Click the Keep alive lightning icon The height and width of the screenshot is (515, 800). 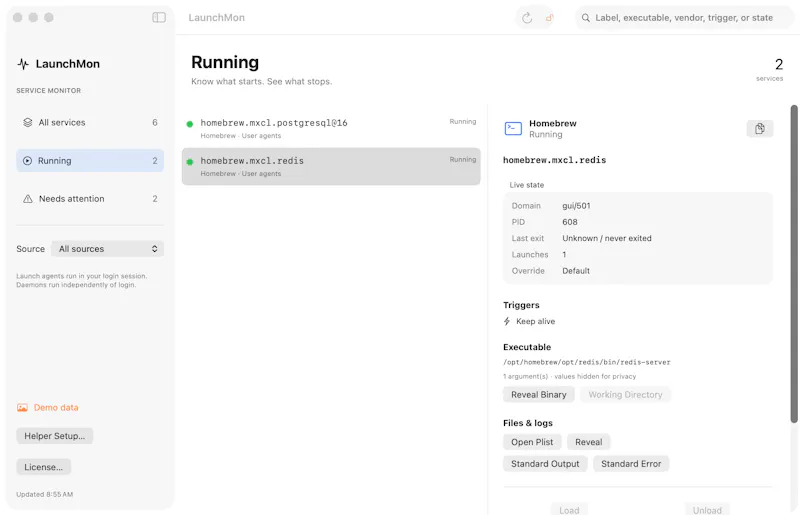[507, 321]
